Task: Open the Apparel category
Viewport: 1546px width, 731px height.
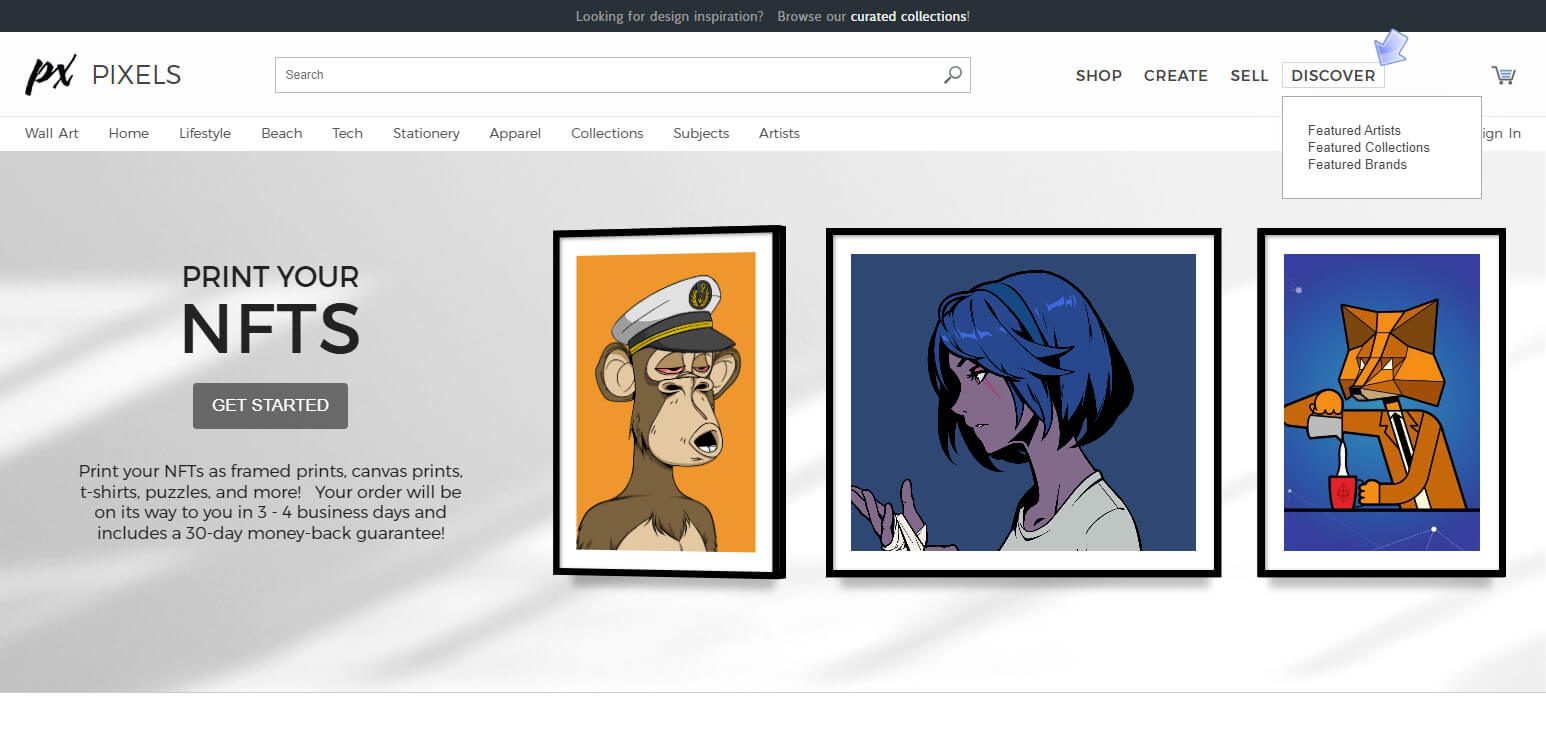Action: 515,133
